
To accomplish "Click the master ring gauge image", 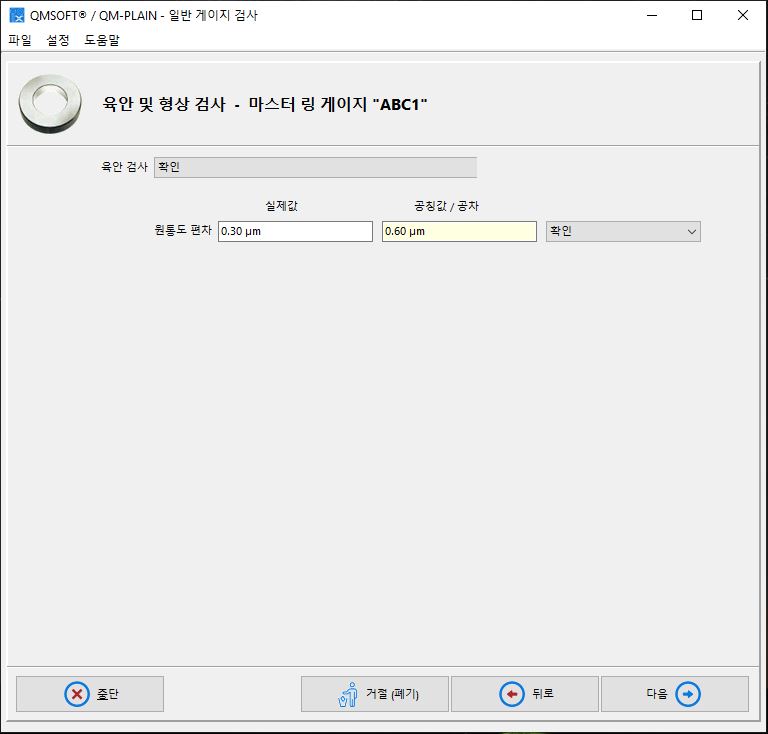I will click(x=50, y=104).
